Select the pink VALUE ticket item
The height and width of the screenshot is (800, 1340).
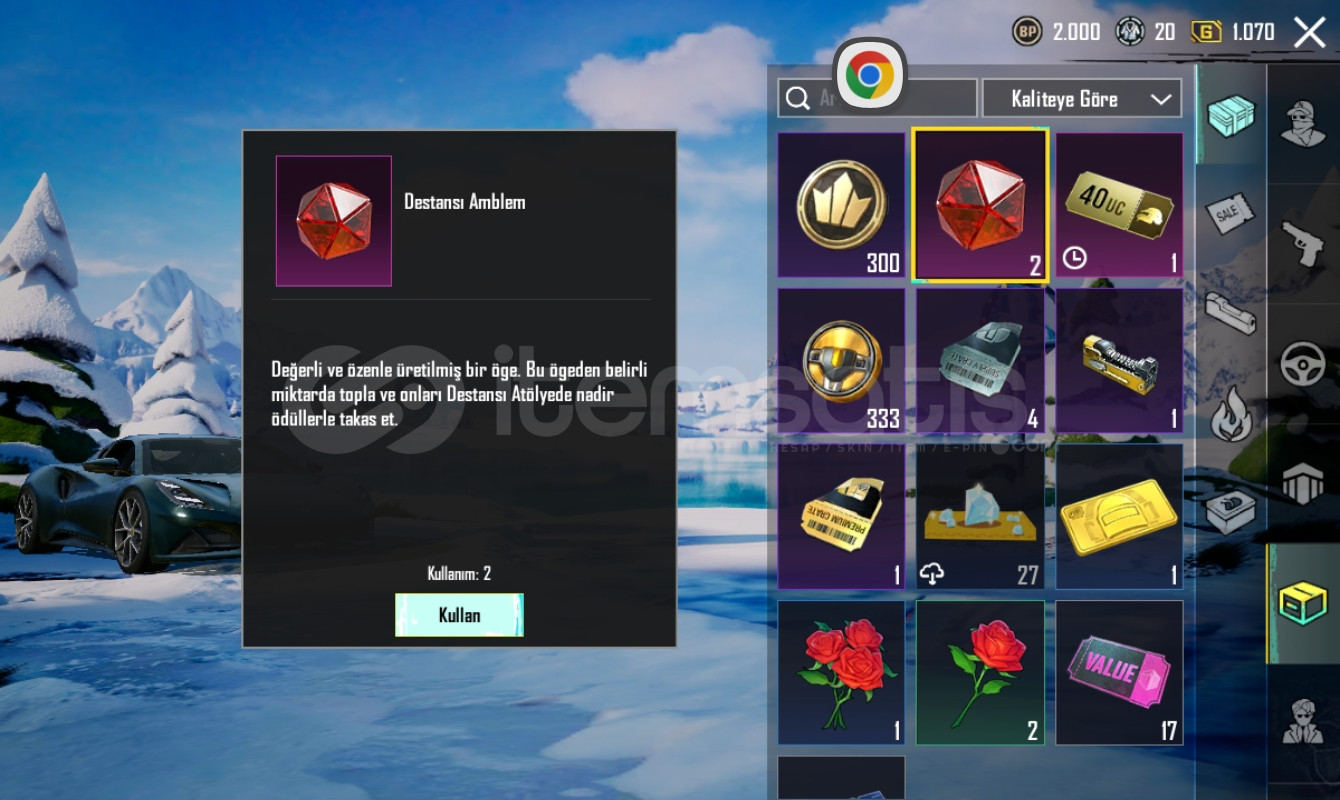1119,672
